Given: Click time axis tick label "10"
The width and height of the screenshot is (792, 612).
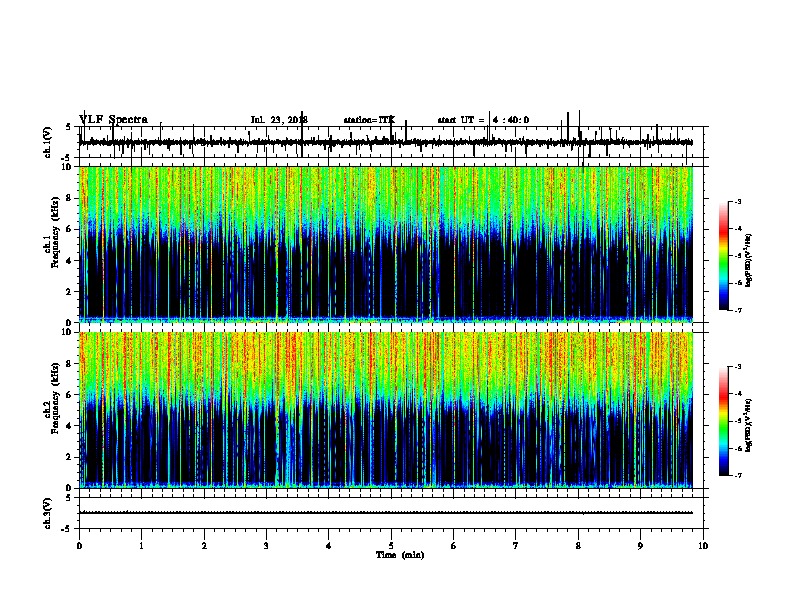Looking at the screenshot, I should pos(703,546).
